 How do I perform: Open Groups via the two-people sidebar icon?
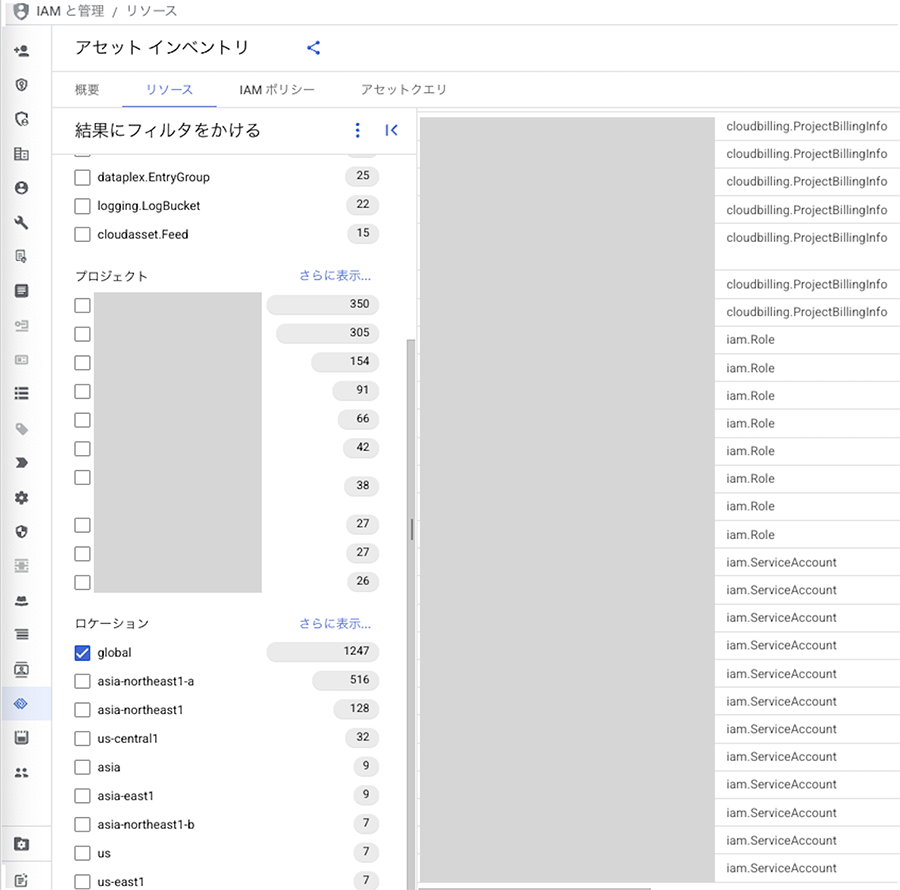[x=21, y=773]
